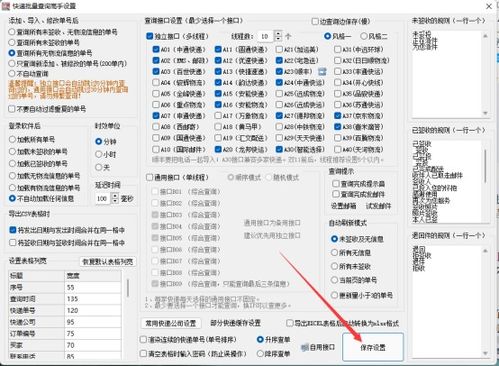This screenshot has height=366, width=499.
Task: Click the app icon in the title bar
Action: coord(6,6)
